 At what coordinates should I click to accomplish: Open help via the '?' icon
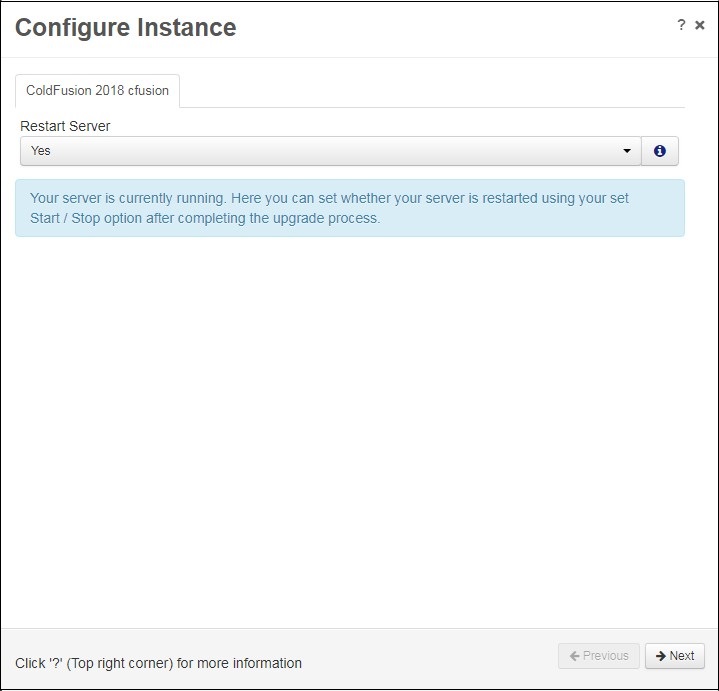[x=681, y=25]
